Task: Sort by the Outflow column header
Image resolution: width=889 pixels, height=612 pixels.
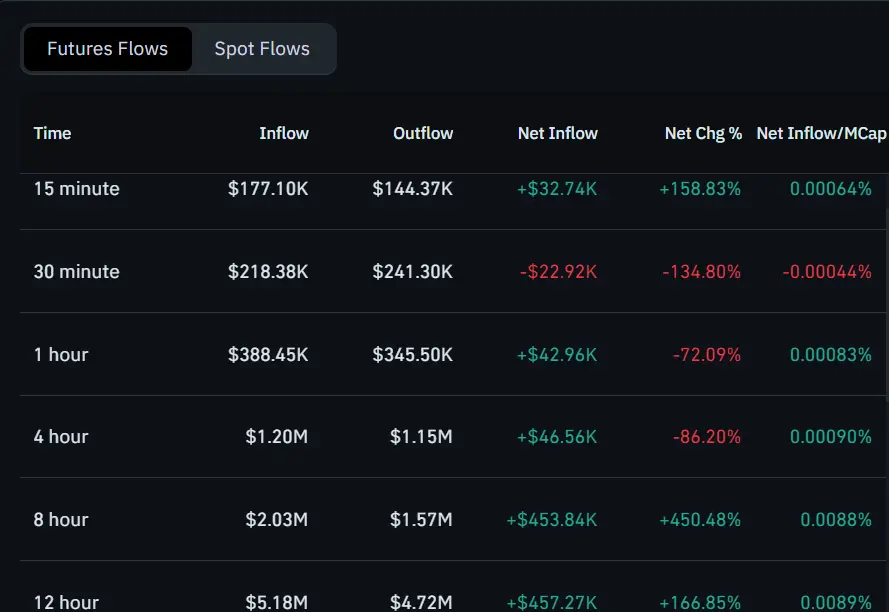Action: [423, 133]
